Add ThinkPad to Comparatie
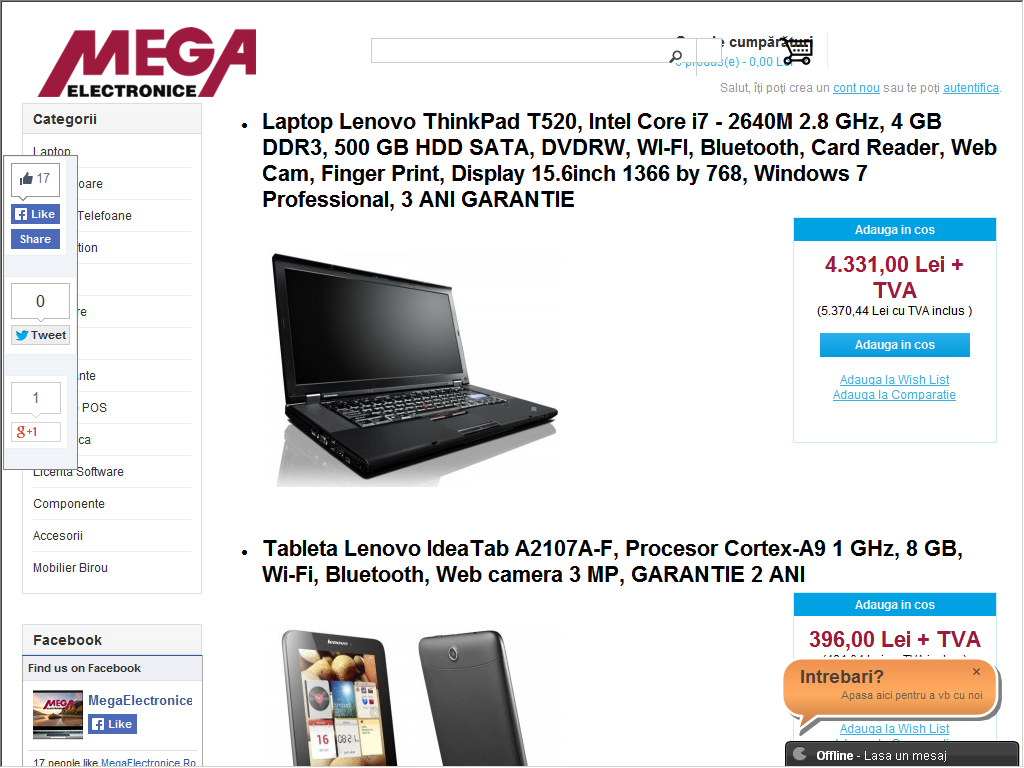 [x=894, y=394]
